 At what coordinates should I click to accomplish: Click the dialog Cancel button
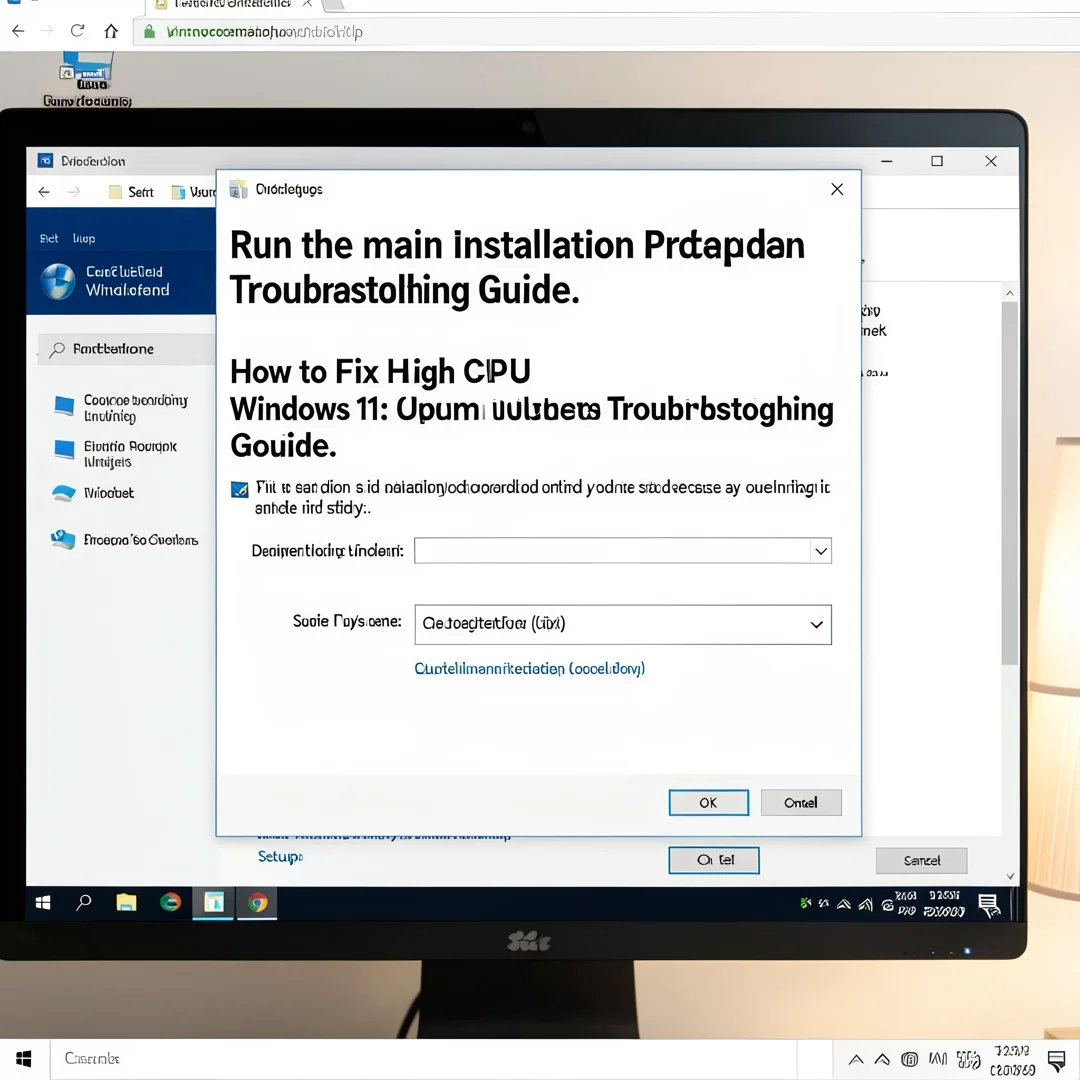click(801, 802)
